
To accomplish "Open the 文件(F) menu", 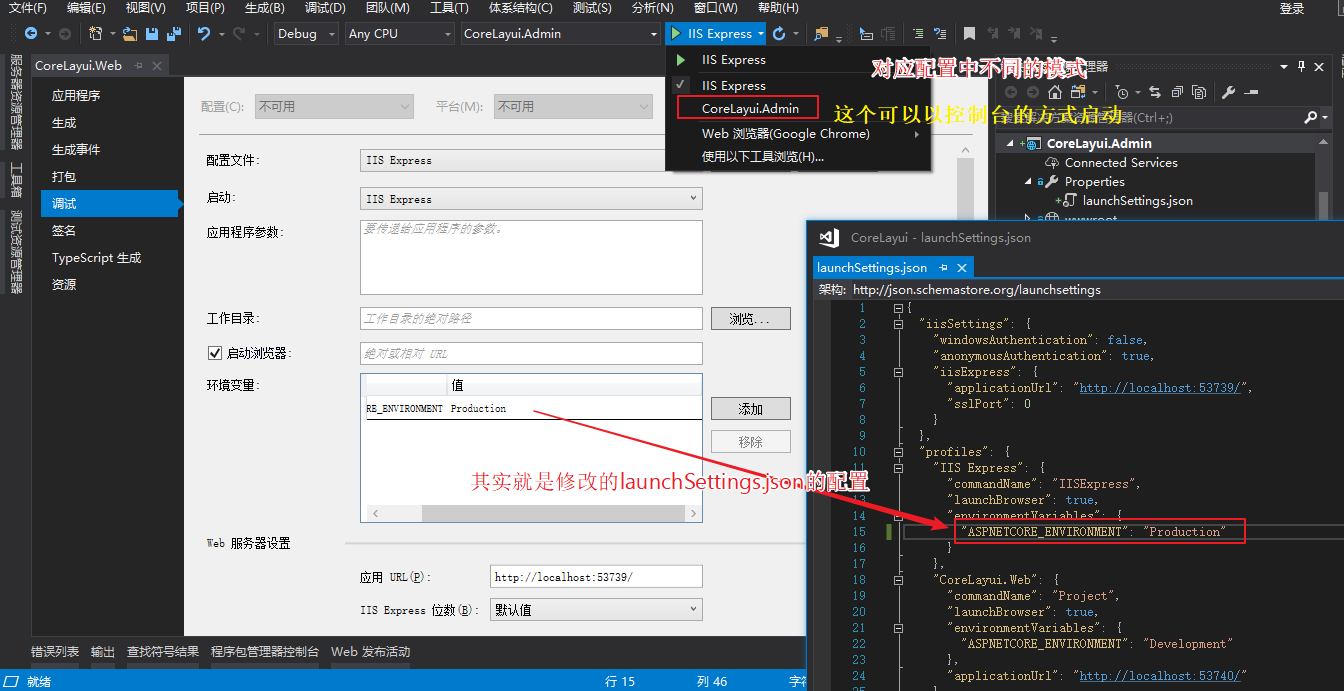I will click(x=28, y=8).
